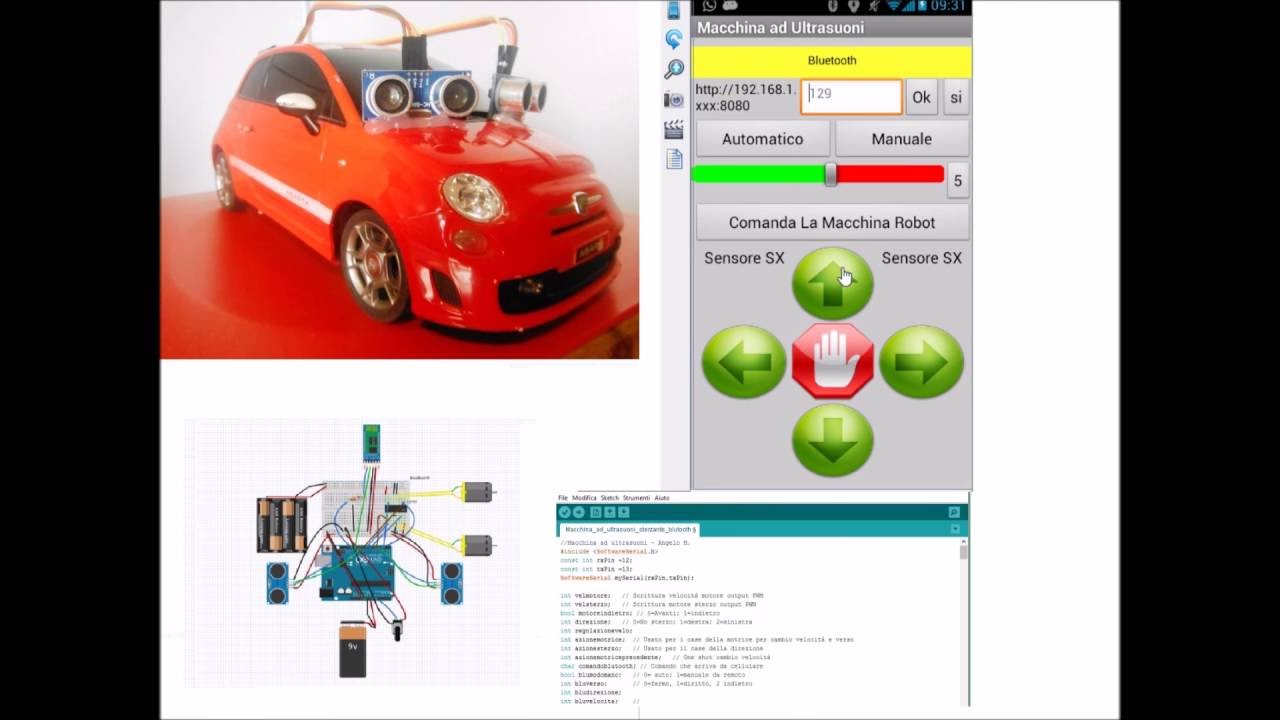Click the zoom magnifier icon in sidebar
The image size is (1280, 720).
674,69
